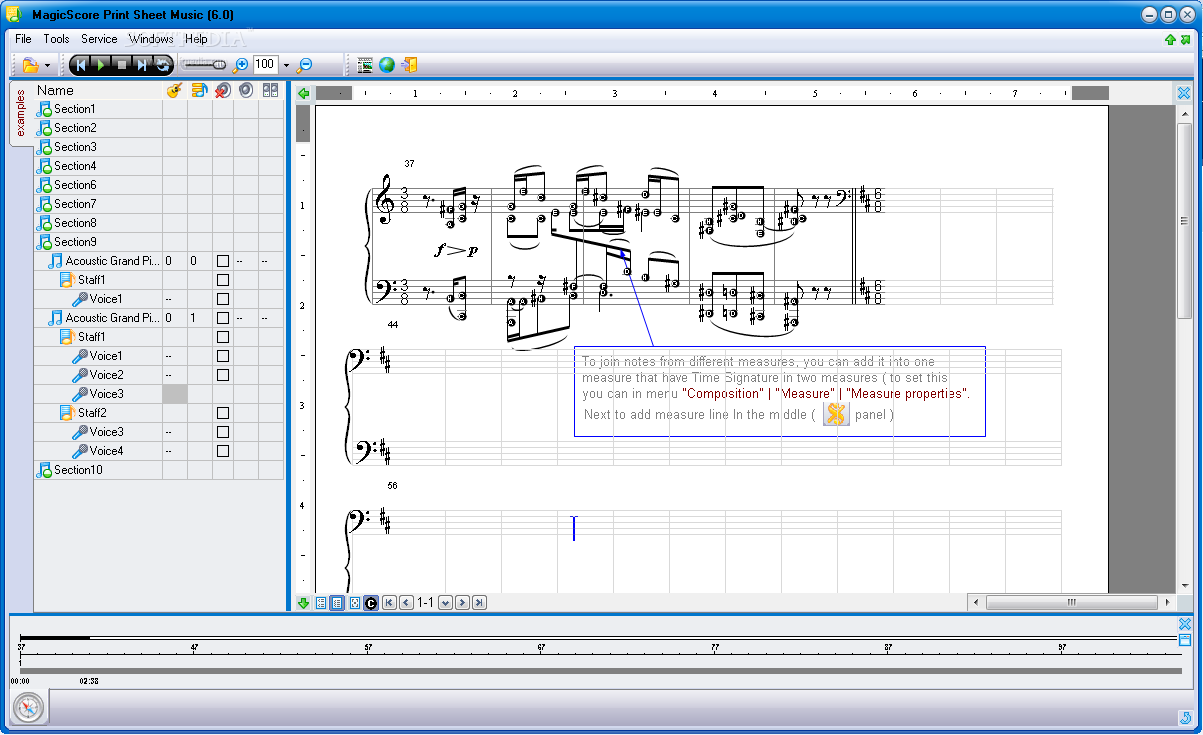The height and width of the screenshot is (735, 1203).
Task: Open the Service menu
Action: click(99, 39)
